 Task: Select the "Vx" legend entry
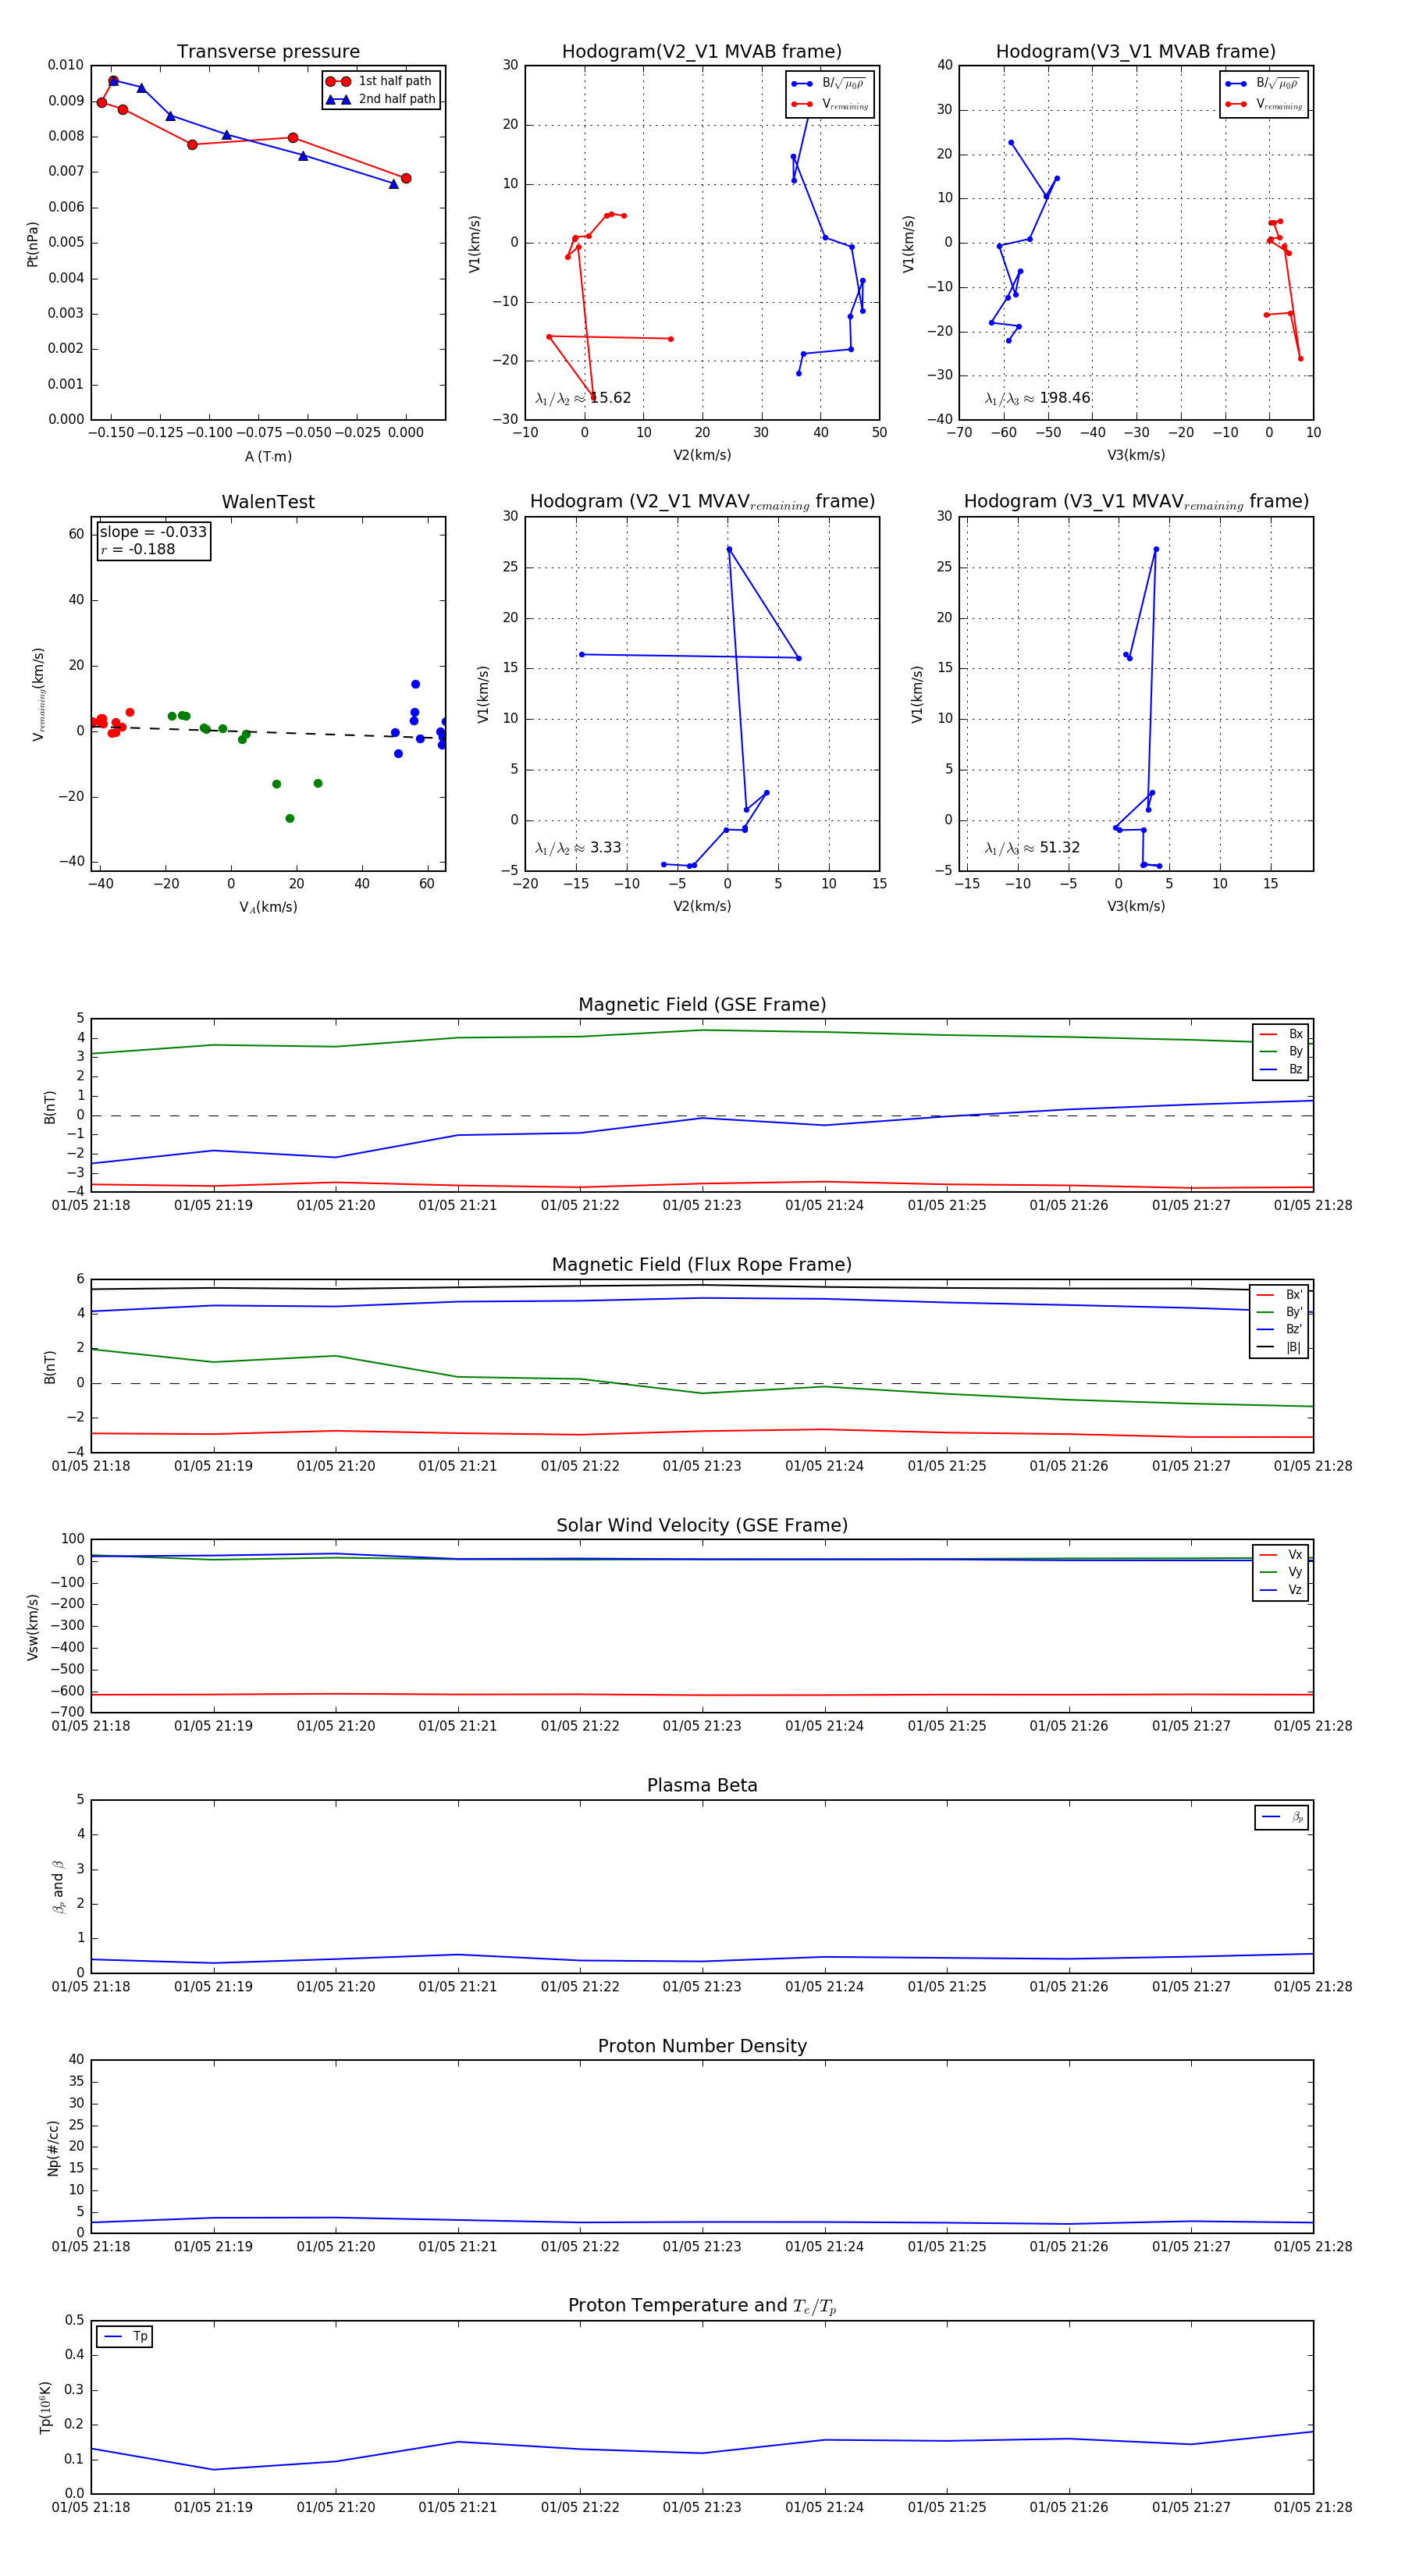[1281, 1554]
